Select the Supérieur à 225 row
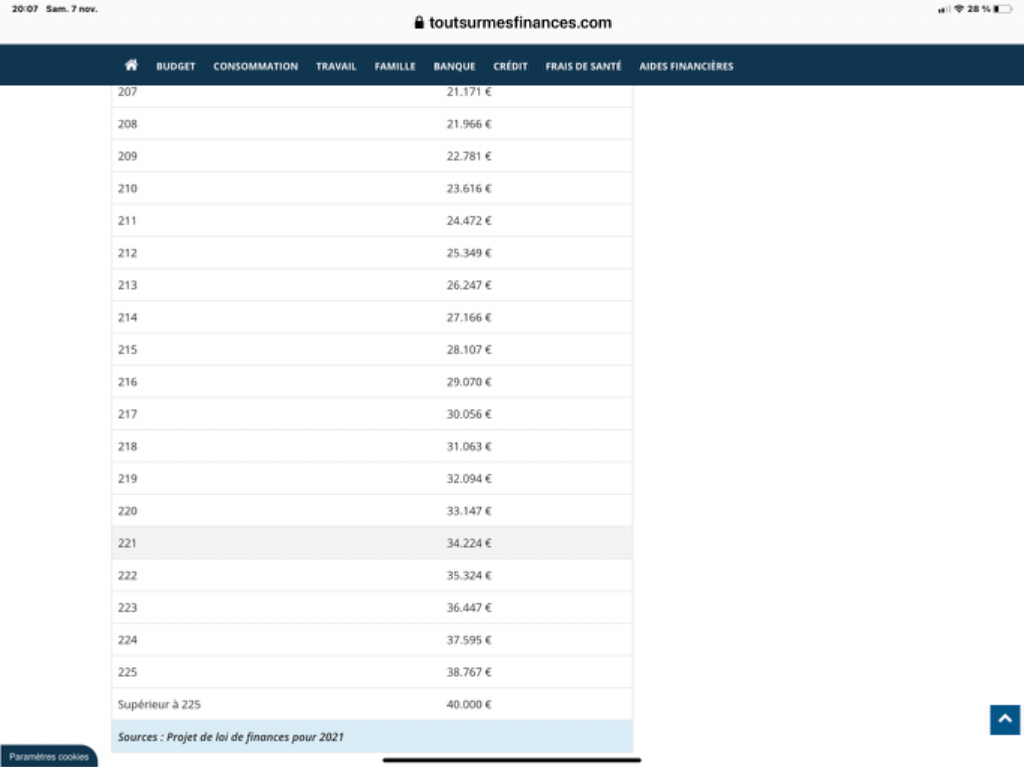The width and height of the screenshot is (1024, 767). [159, 704]
